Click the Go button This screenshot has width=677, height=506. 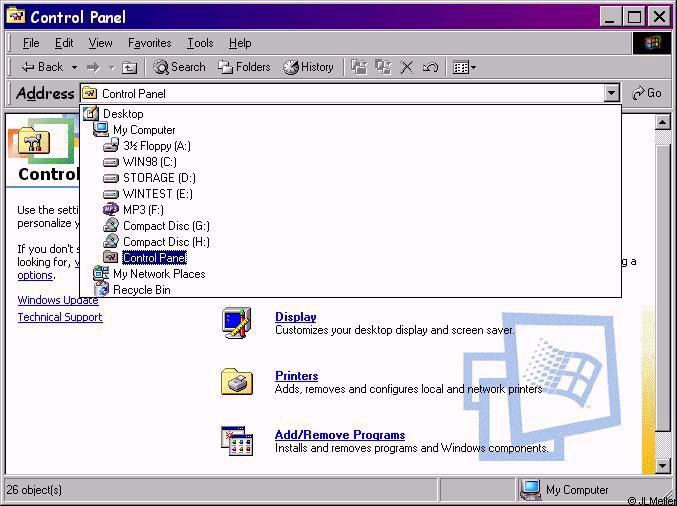point(646,93)
